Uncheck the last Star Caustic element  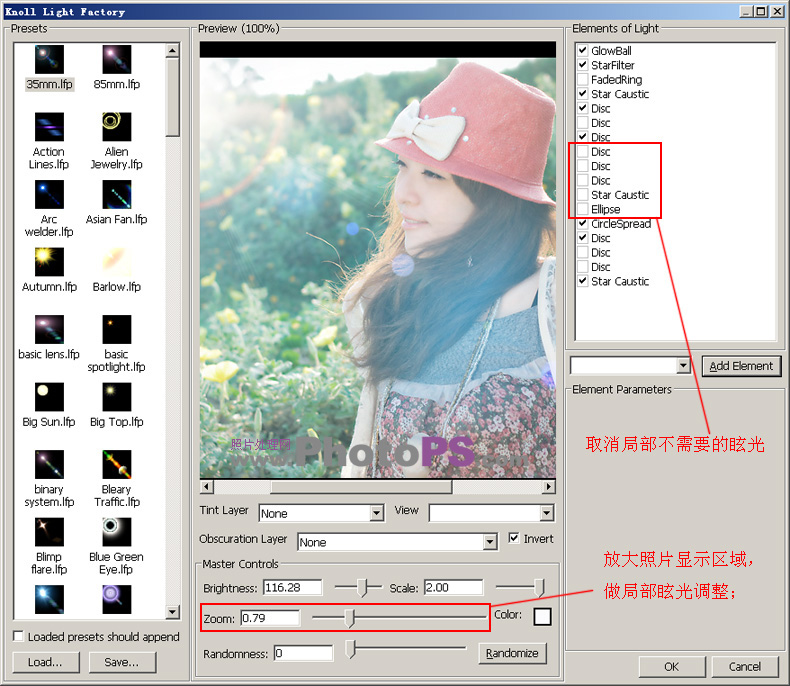(x=583, y=281)
